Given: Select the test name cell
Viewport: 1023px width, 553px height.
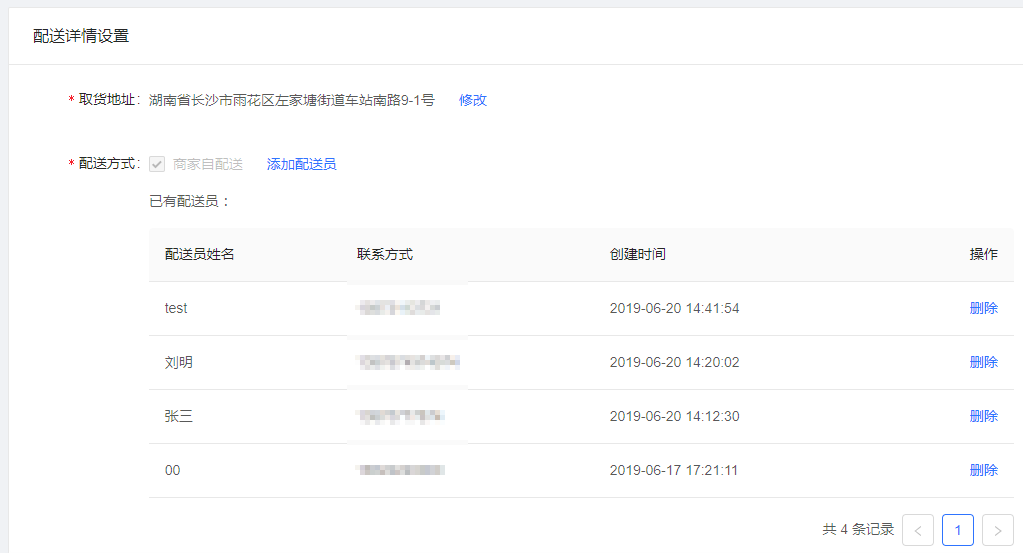Looking at the screenshot, I should (x=176, y=308).
